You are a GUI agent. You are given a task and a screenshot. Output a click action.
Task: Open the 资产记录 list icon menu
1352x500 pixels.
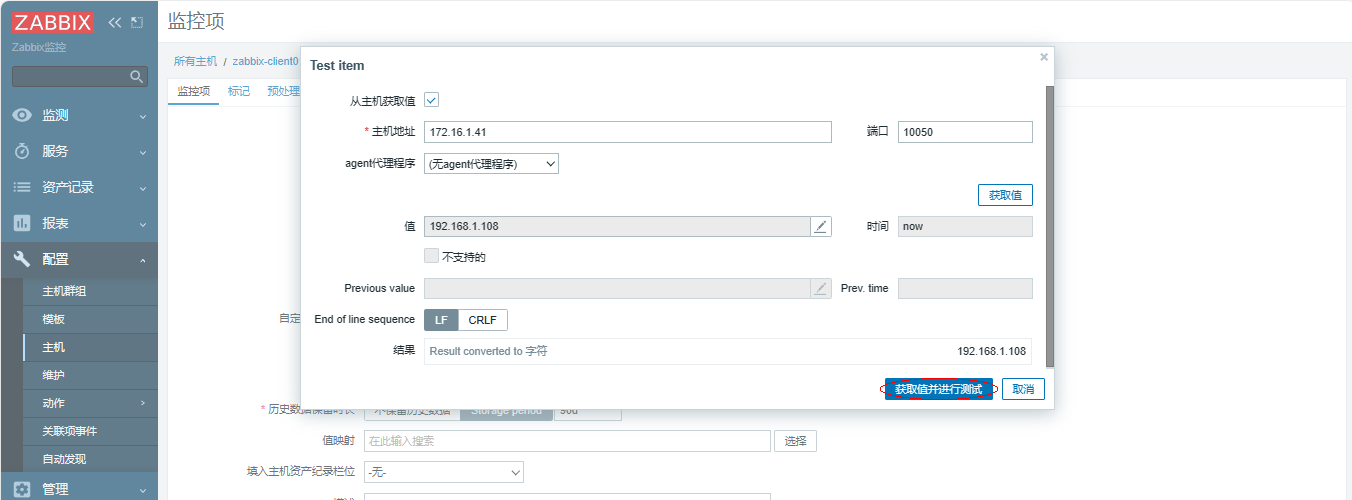coord(22,188)
